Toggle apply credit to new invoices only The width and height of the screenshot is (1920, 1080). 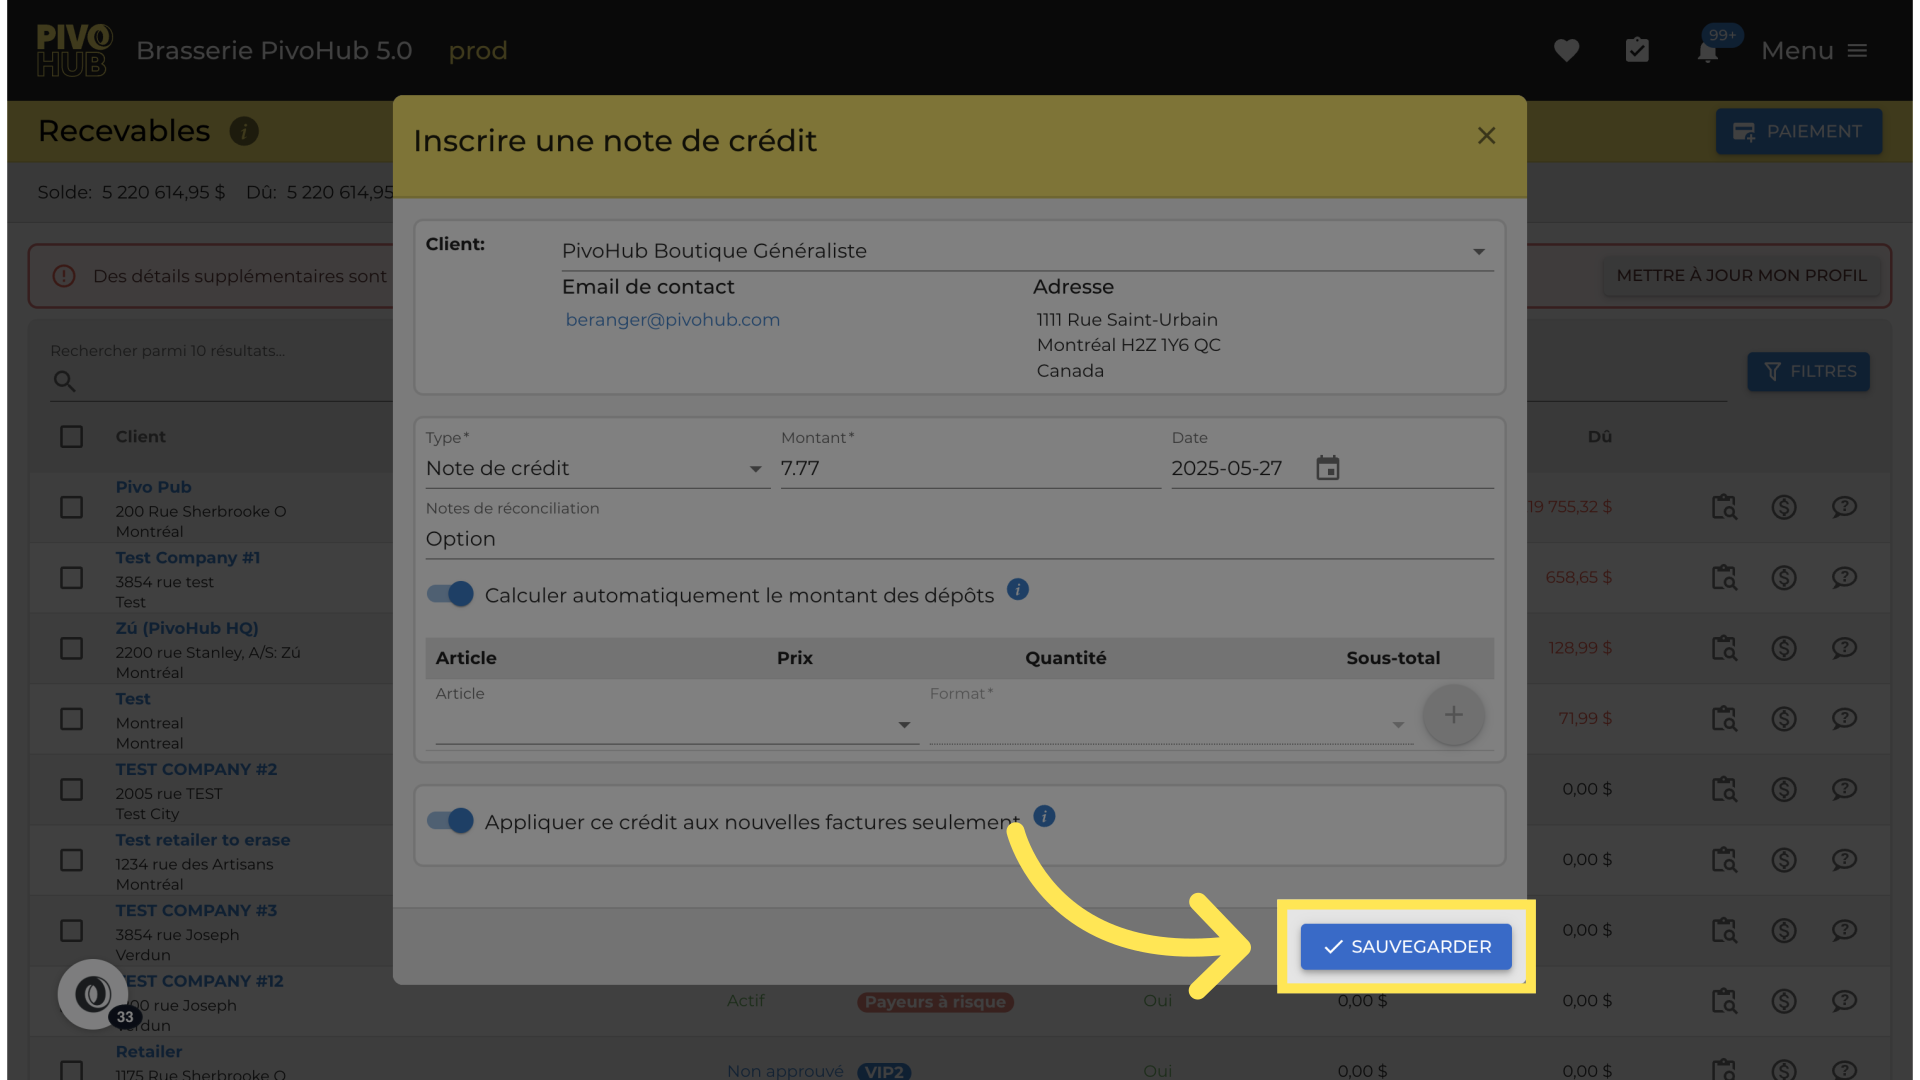[450, 821]
